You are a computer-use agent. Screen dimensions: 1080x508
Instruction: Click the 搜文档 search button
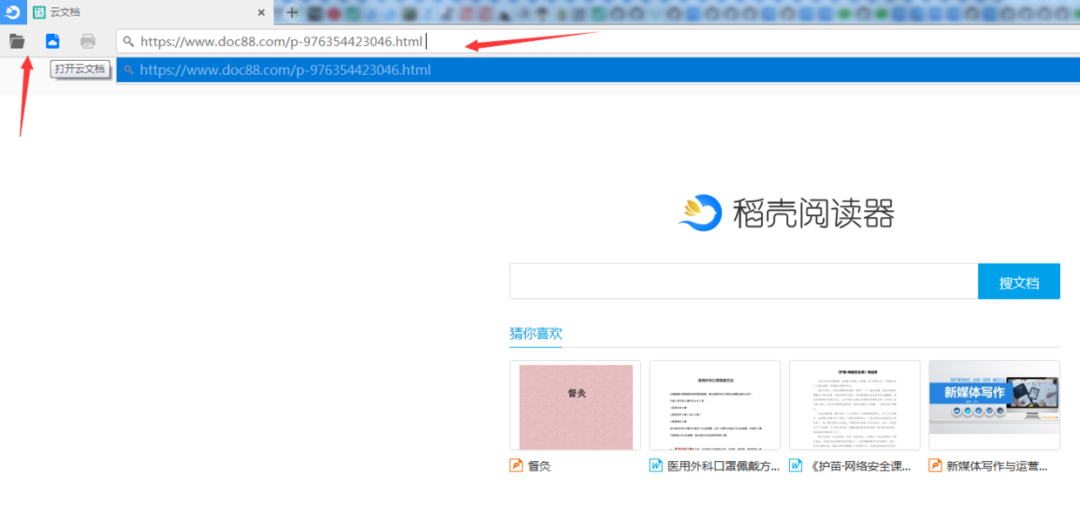(1019, 281)
